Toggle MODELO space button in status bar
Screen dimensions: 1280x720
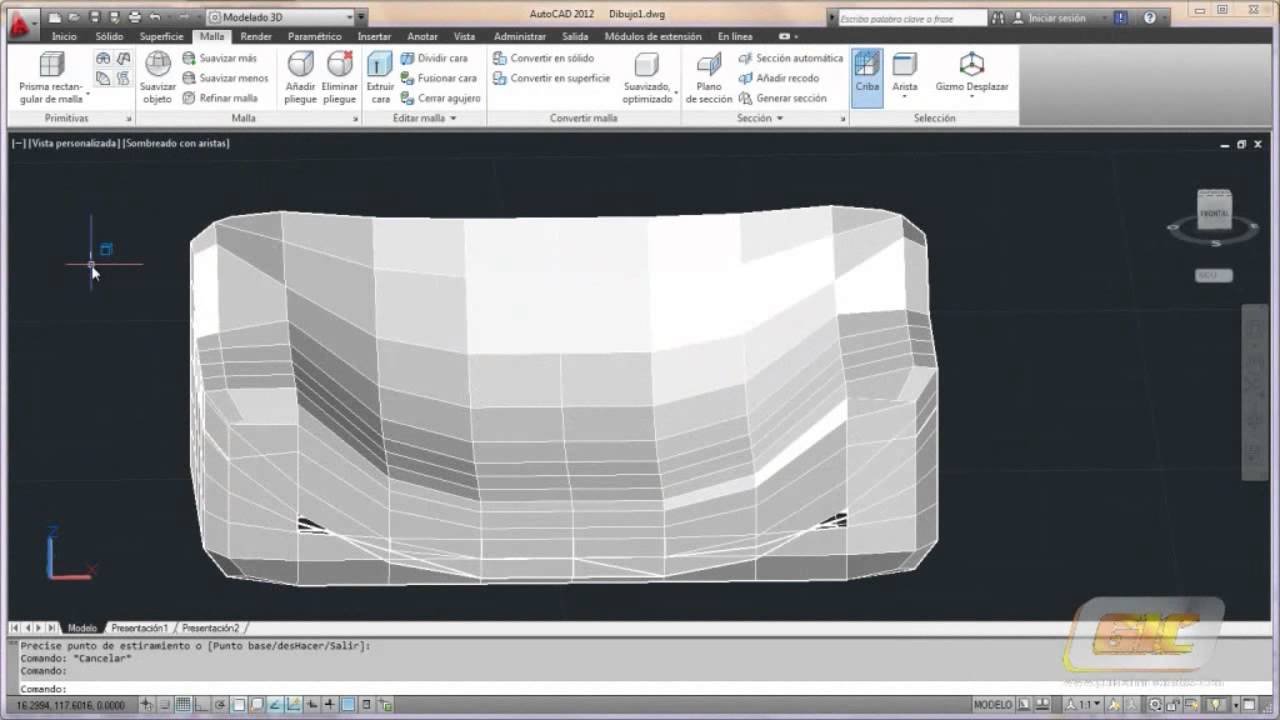(x=993, y=705)
